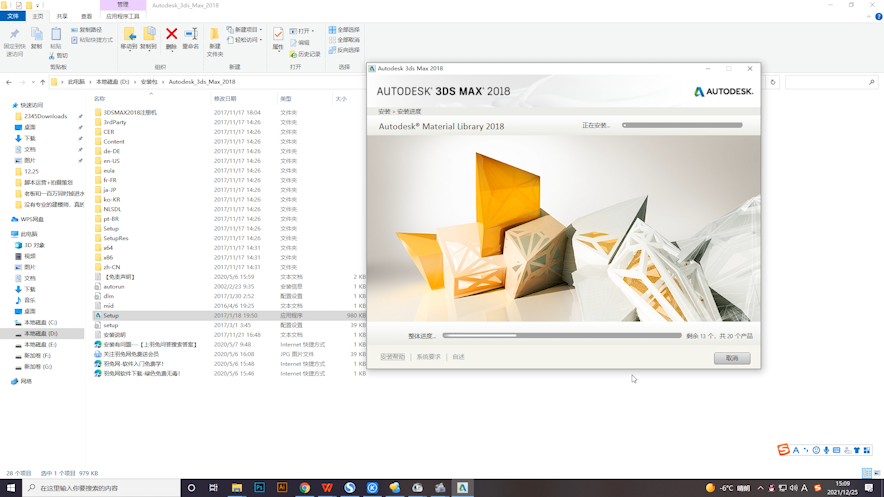Viewport: 884px width, 497px height.
Task: Collapse the Explorer ribbon chevron
Action: tap(868, 17)
